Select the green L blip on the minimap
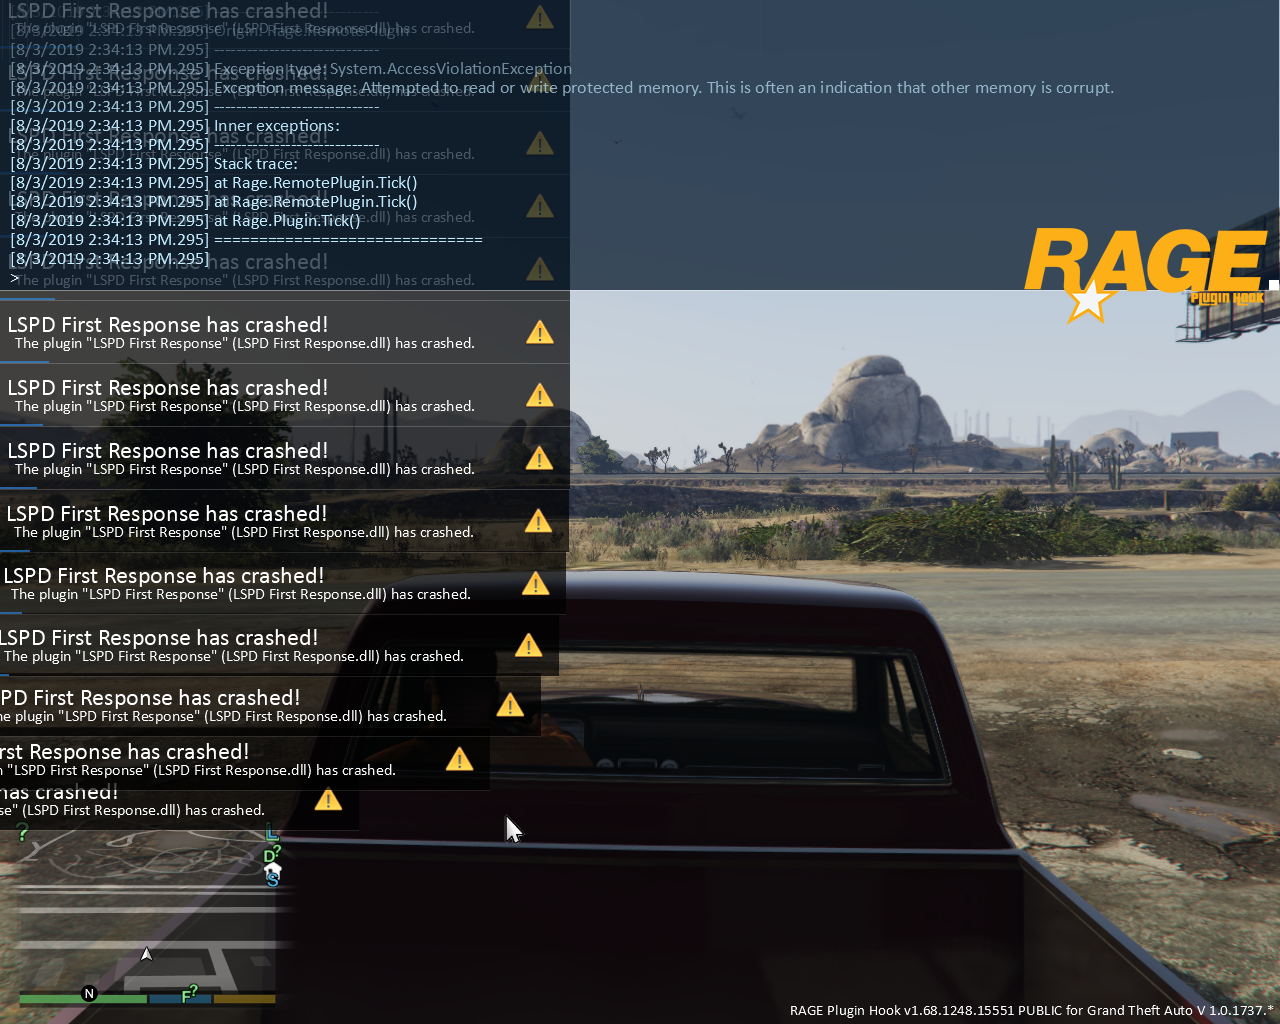Image resolution: width=1280 pixels, height=1024 pixels. [x=272, y=832]
